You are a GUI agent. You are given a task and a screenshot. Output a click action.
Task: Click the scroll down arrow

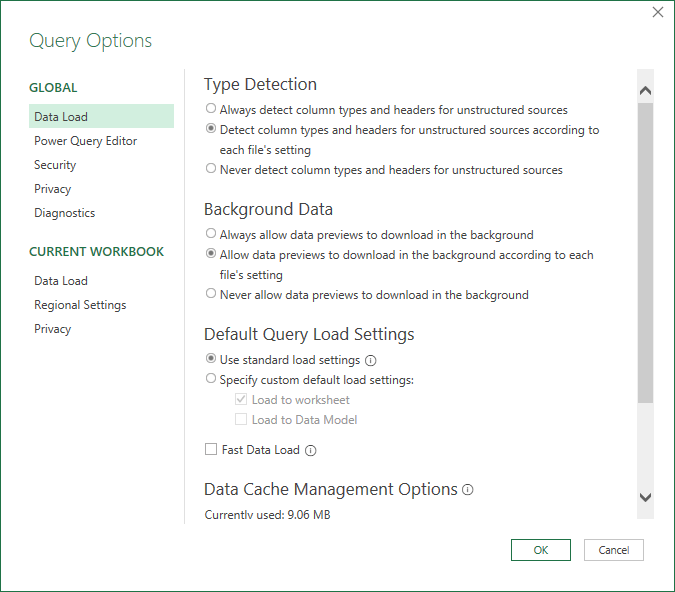tap(645, 497)
